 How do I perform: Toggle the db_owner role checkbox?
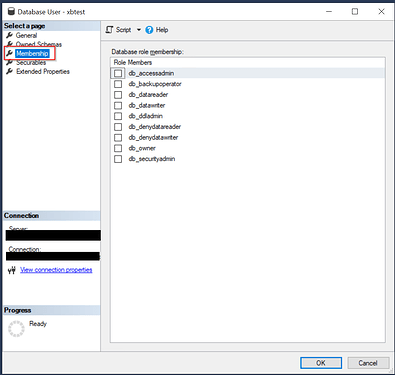118,148
